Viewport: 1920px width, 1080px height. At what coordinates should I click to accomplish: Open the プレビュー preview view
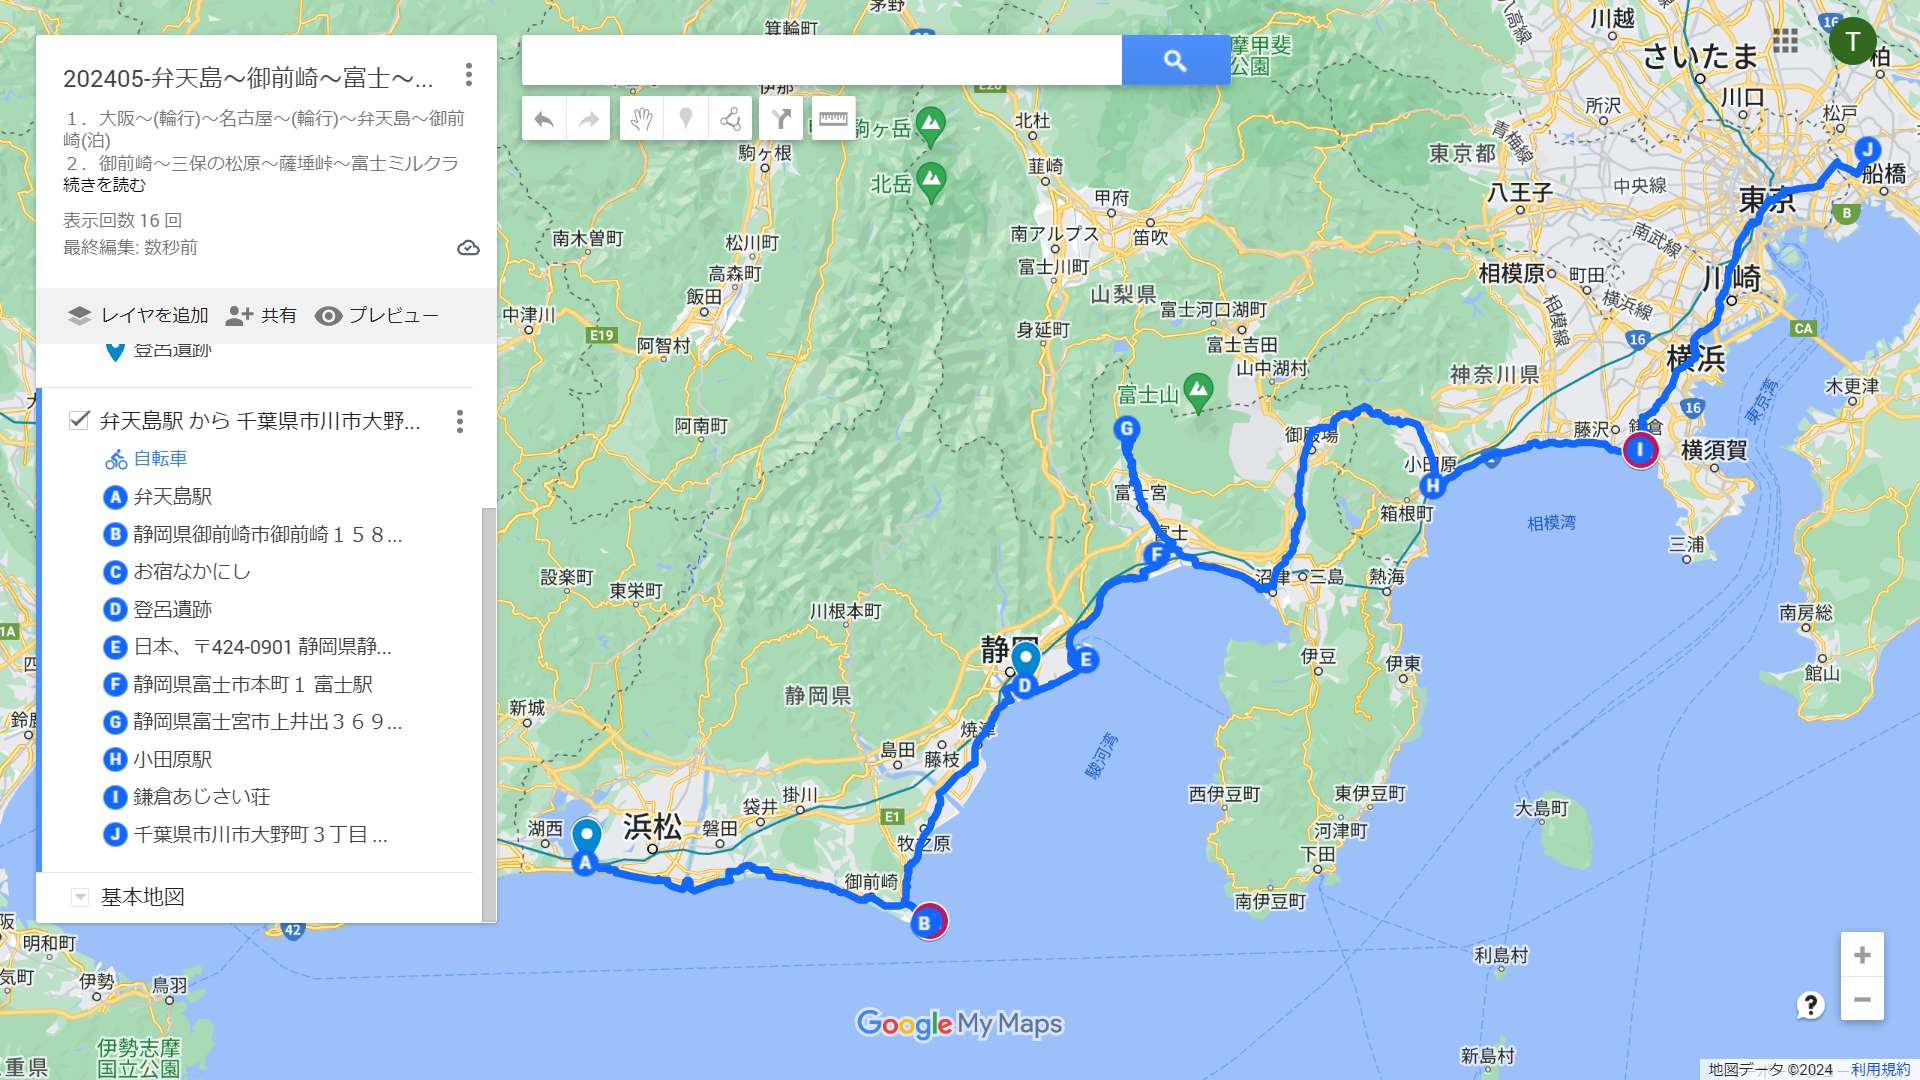click(377, 316)
